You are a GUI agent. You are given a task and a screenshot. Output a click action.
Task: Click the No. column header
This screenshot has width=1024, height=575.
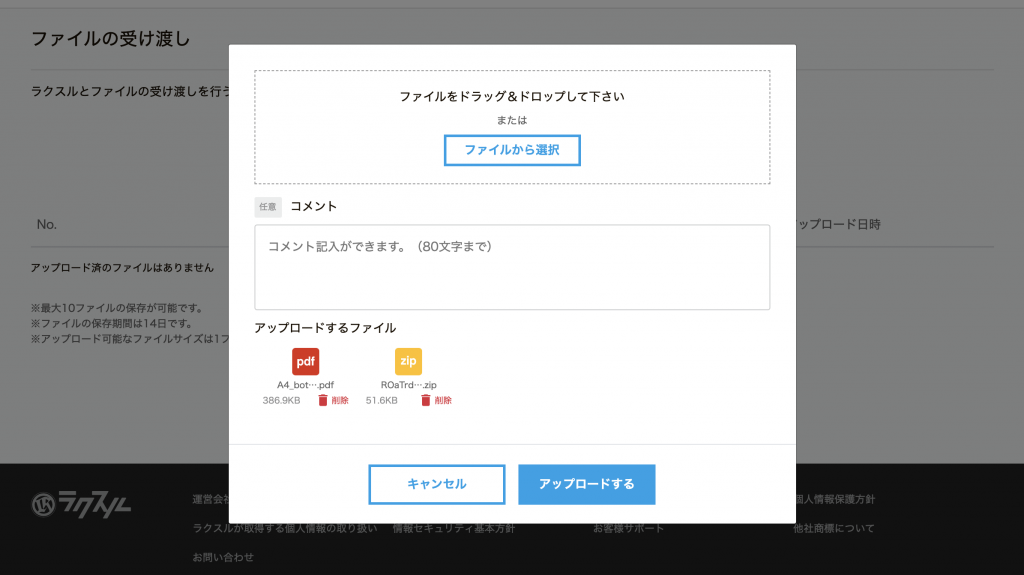tap(47, 225)
